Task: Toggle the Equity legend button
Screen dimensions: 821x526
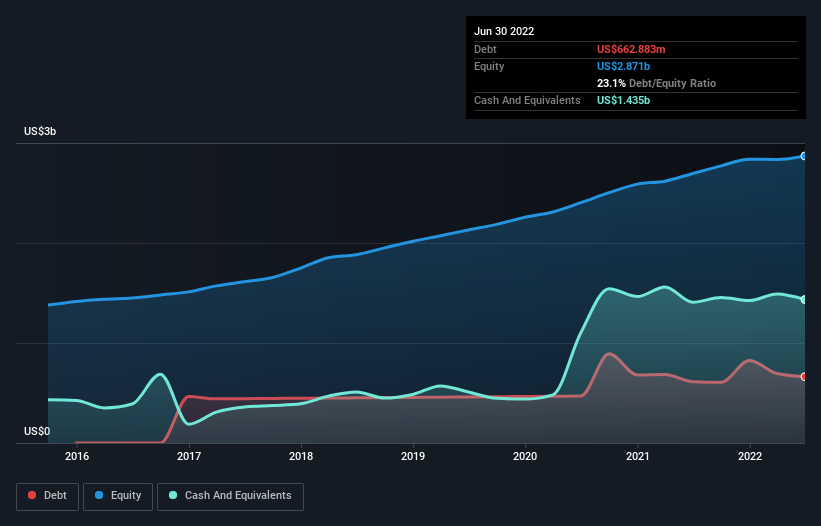Action: tap(118, 496)
